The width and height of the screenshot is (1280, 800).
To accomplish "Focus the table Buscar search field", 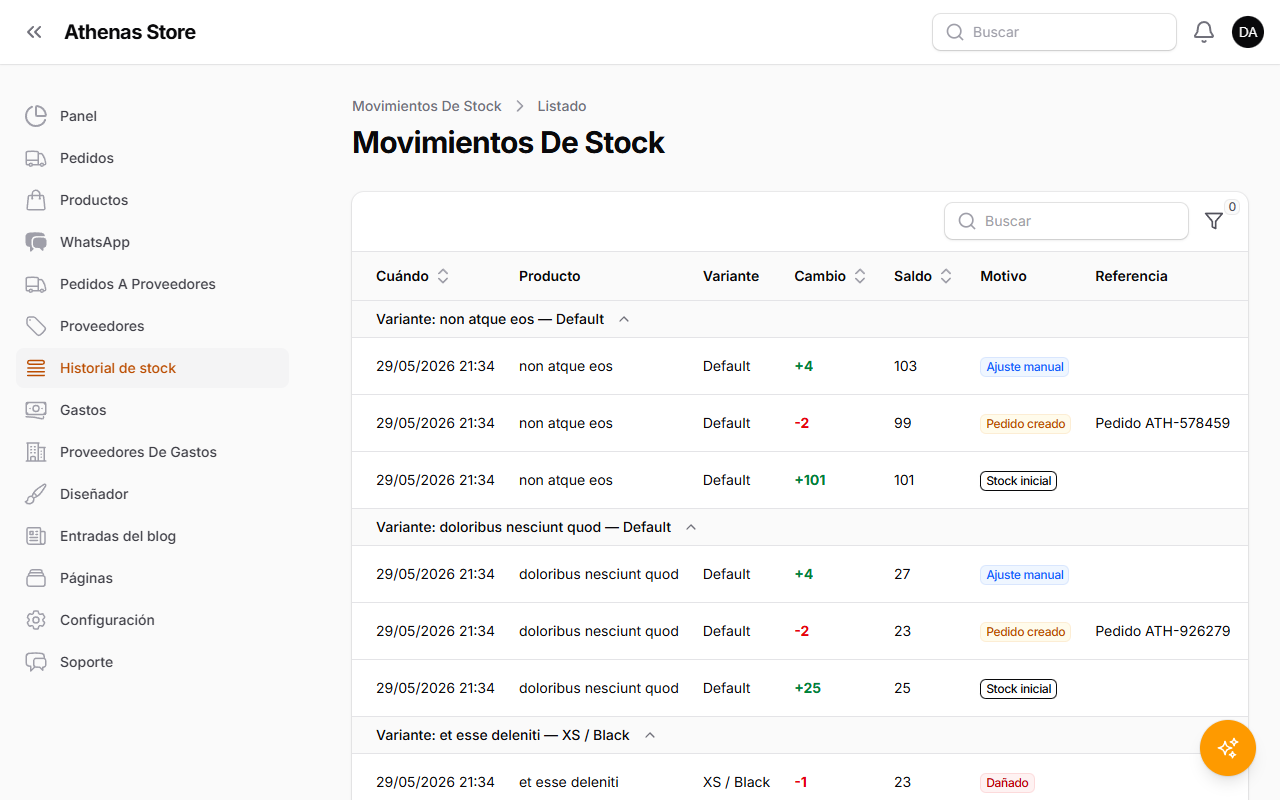I will click(x=1066, y=221).
